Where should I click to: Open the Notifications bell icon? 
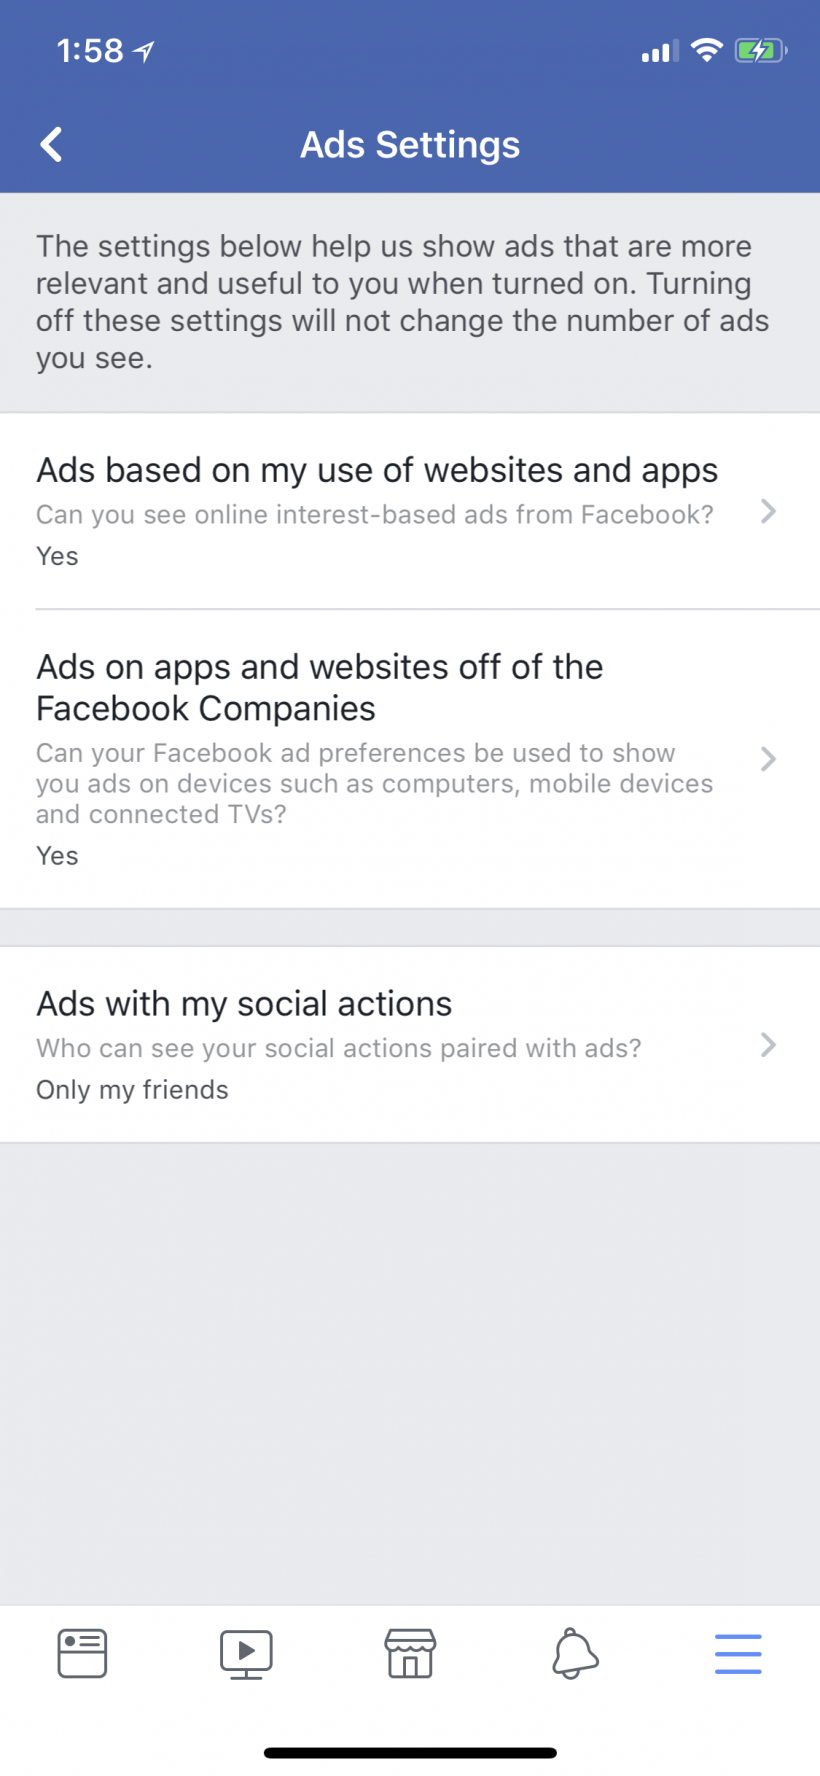575,1653
